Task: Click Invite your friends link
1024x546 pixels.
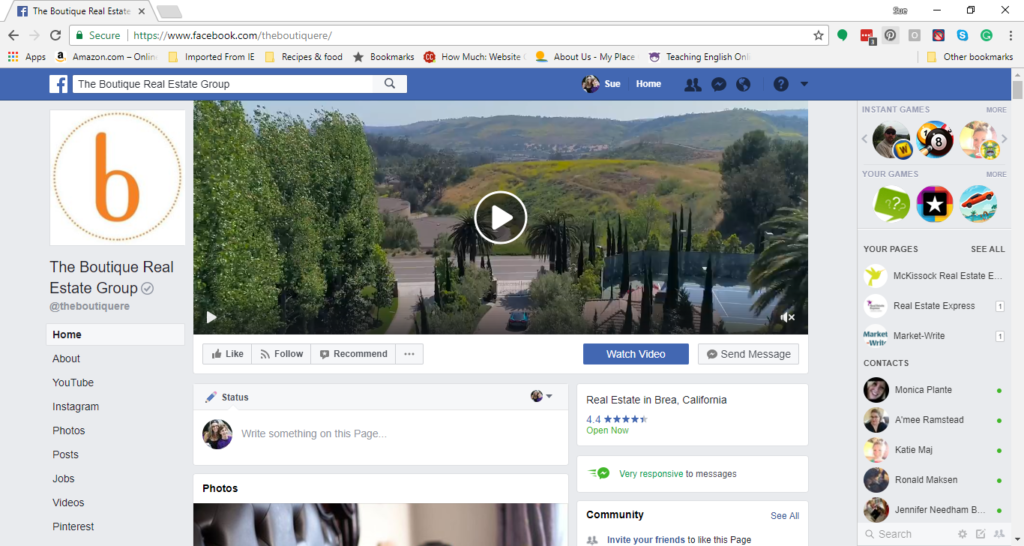Action: pos(646,540)
